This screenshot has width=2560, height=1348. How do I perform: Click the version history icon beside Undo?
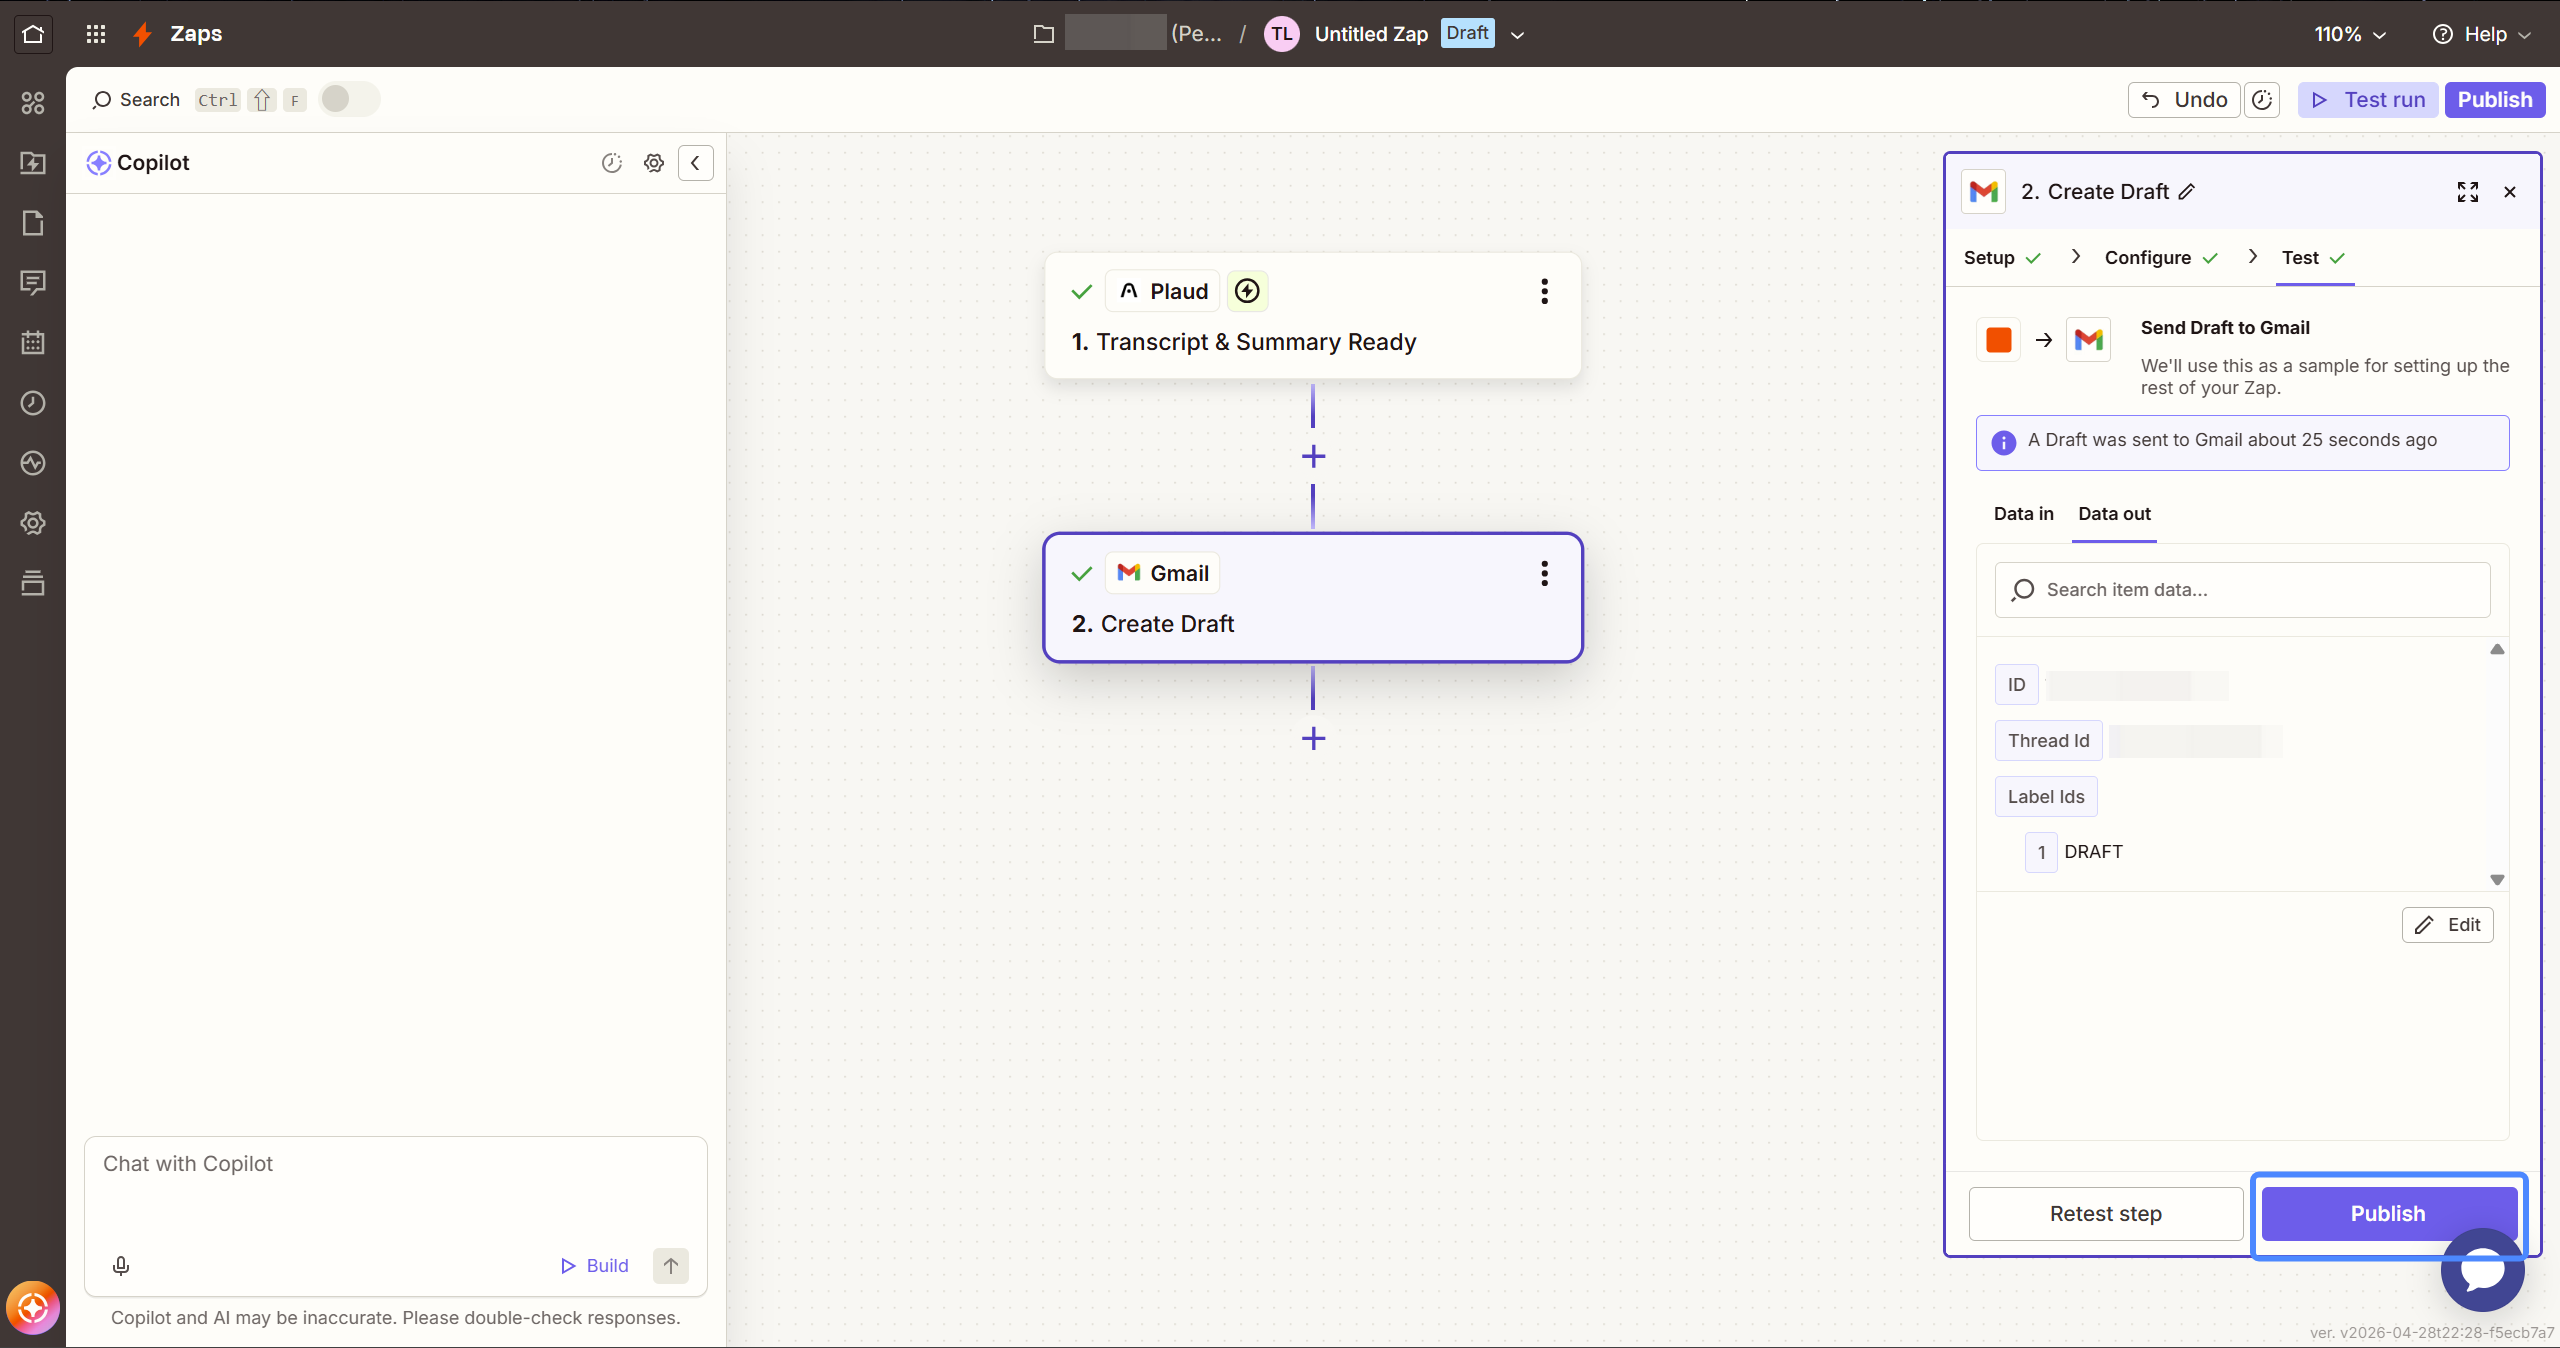(2262, 100)
